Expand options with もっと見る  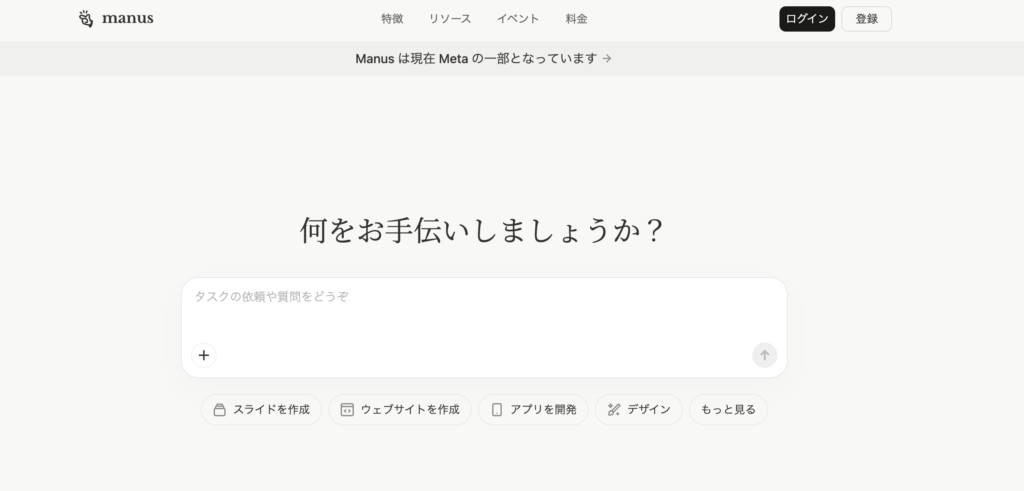point(728,409)
